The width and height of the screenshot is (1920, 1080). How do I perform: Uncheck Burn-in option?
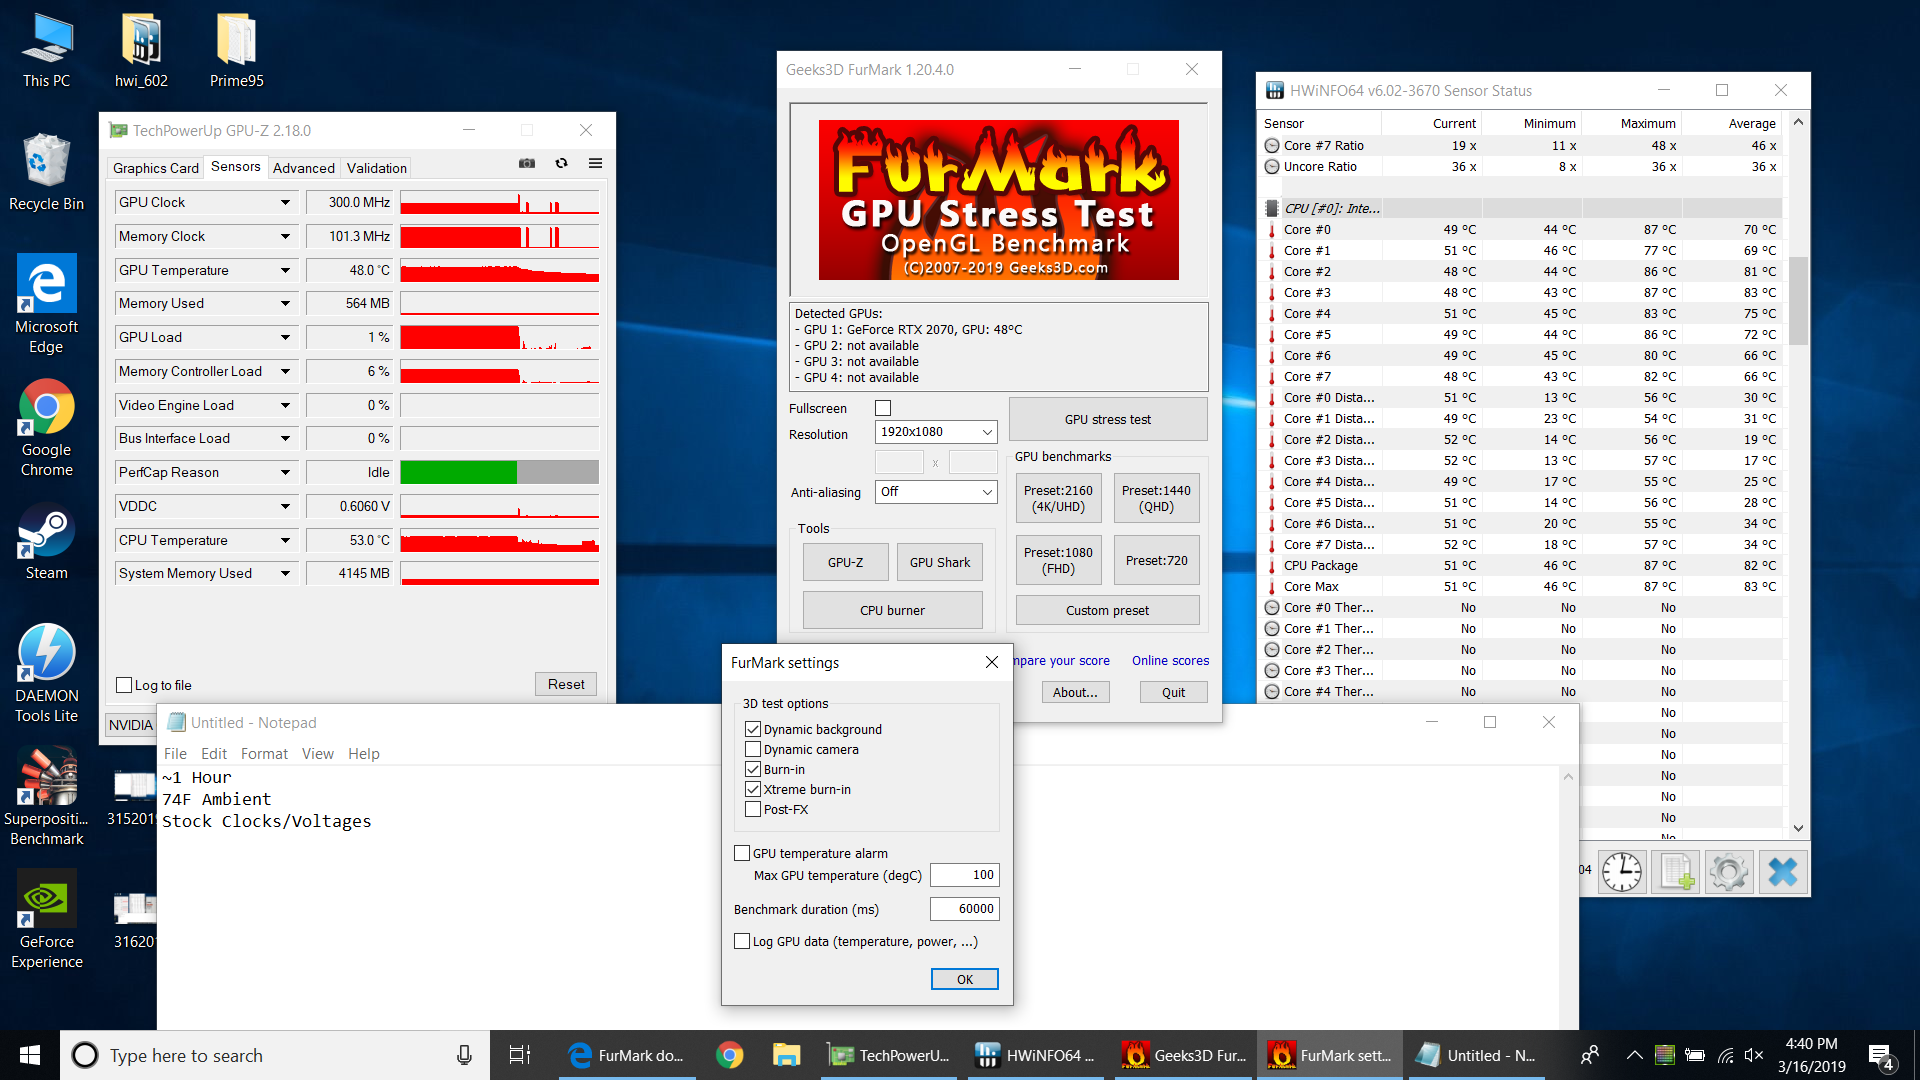(x=753, y=769)
